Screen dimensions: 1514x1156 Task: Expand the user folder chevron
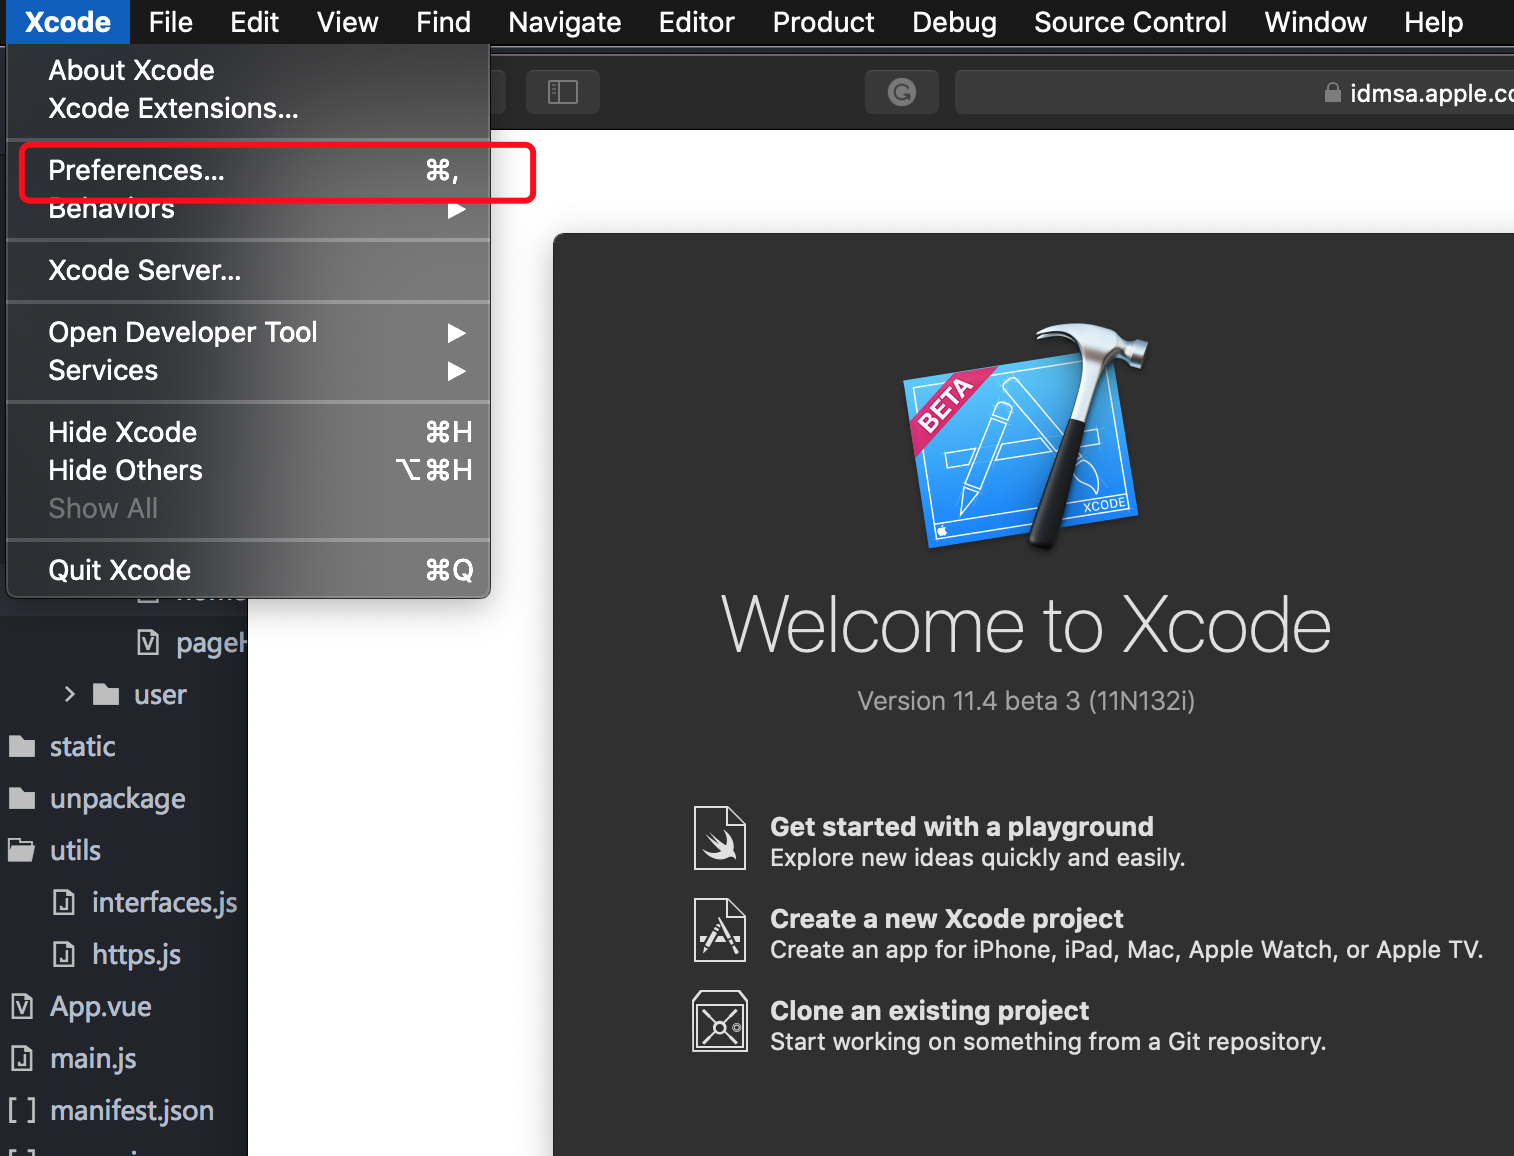pyautogui.click(x=69, y=694)
